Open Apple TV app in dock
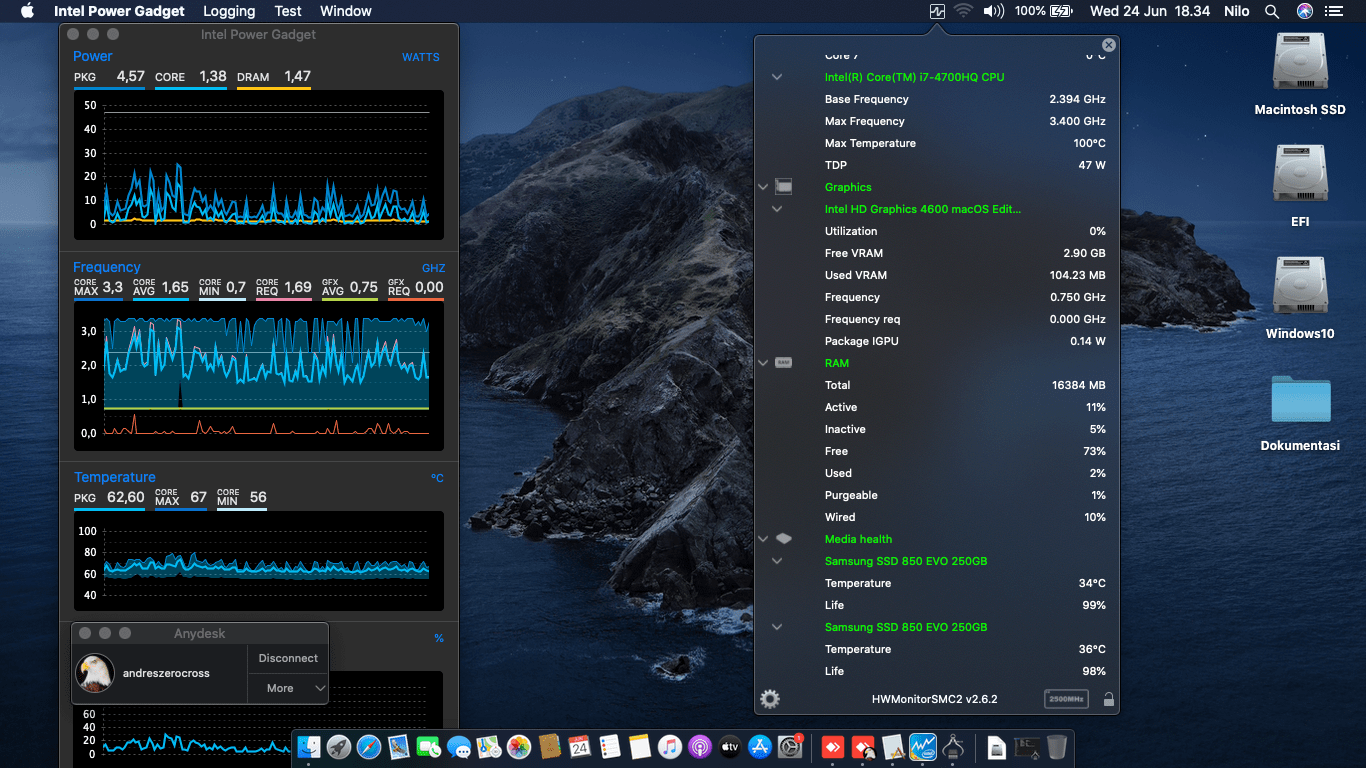The height and width of the screenshot is (768, 1366). tap(730, 746)
